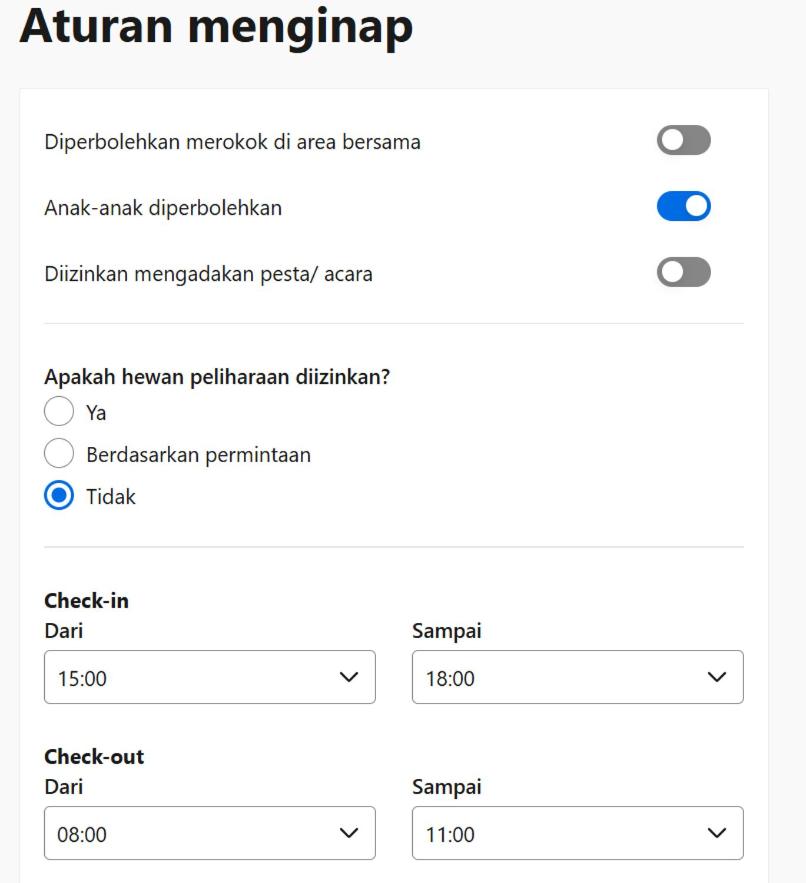The width and height of the screenshot is (806, 883).
Task: Click the Tidak option label text
Action: pyautogui.click(x=111, y=497)
